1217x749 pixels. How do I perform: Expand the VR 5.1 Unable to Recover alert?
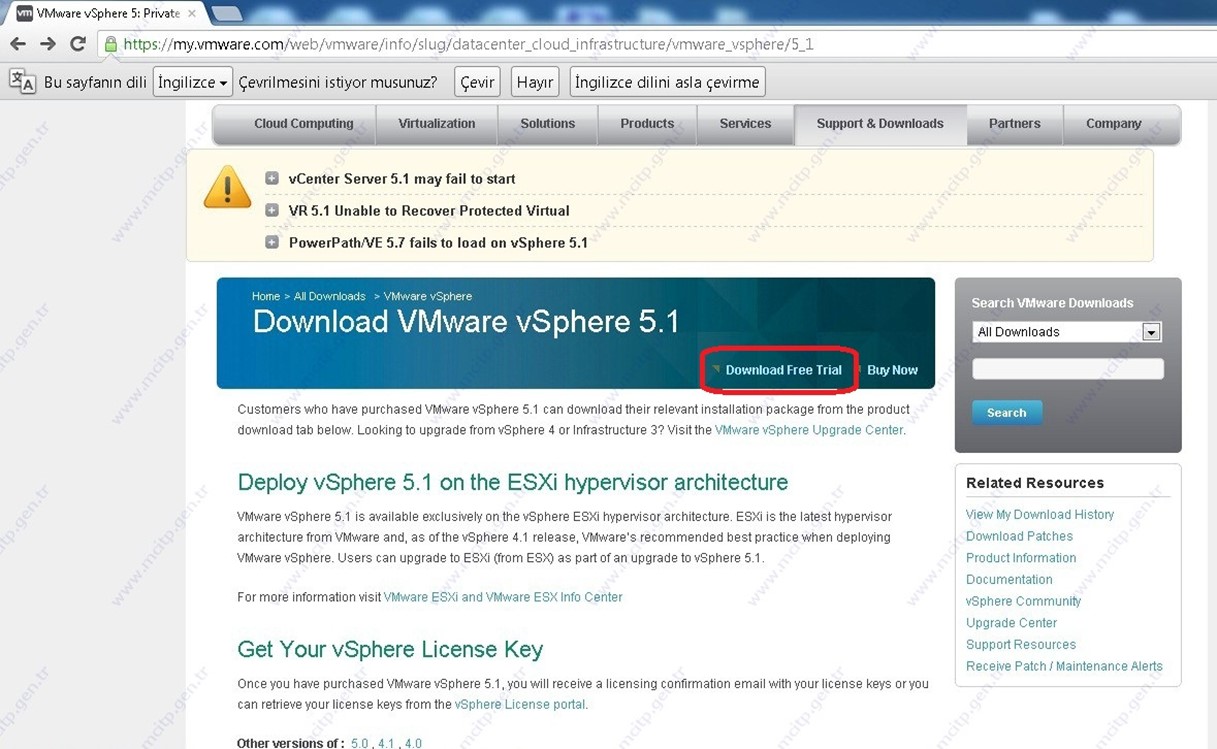point(272,211)
